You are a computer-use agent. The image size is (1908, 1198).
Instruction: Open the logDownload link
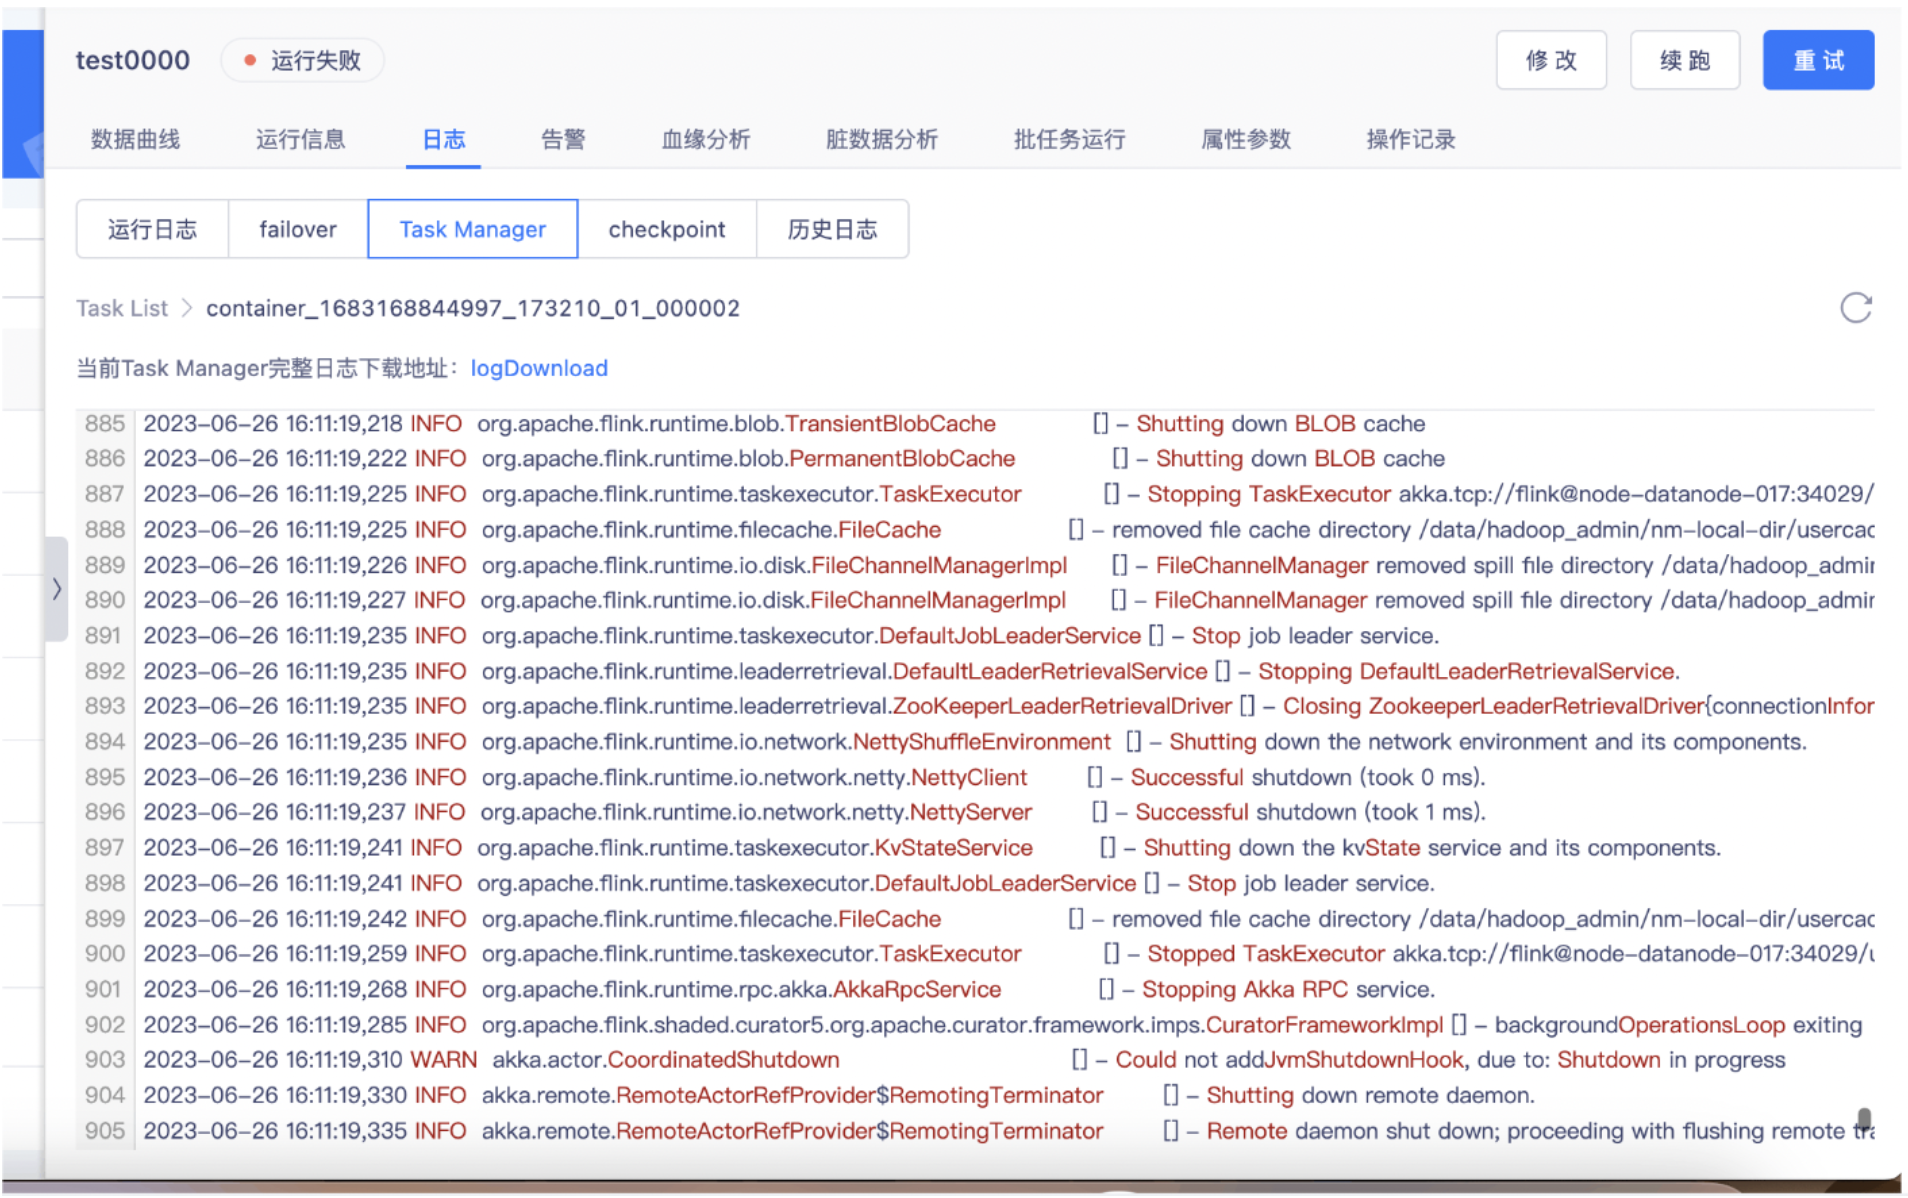[539, 368]
